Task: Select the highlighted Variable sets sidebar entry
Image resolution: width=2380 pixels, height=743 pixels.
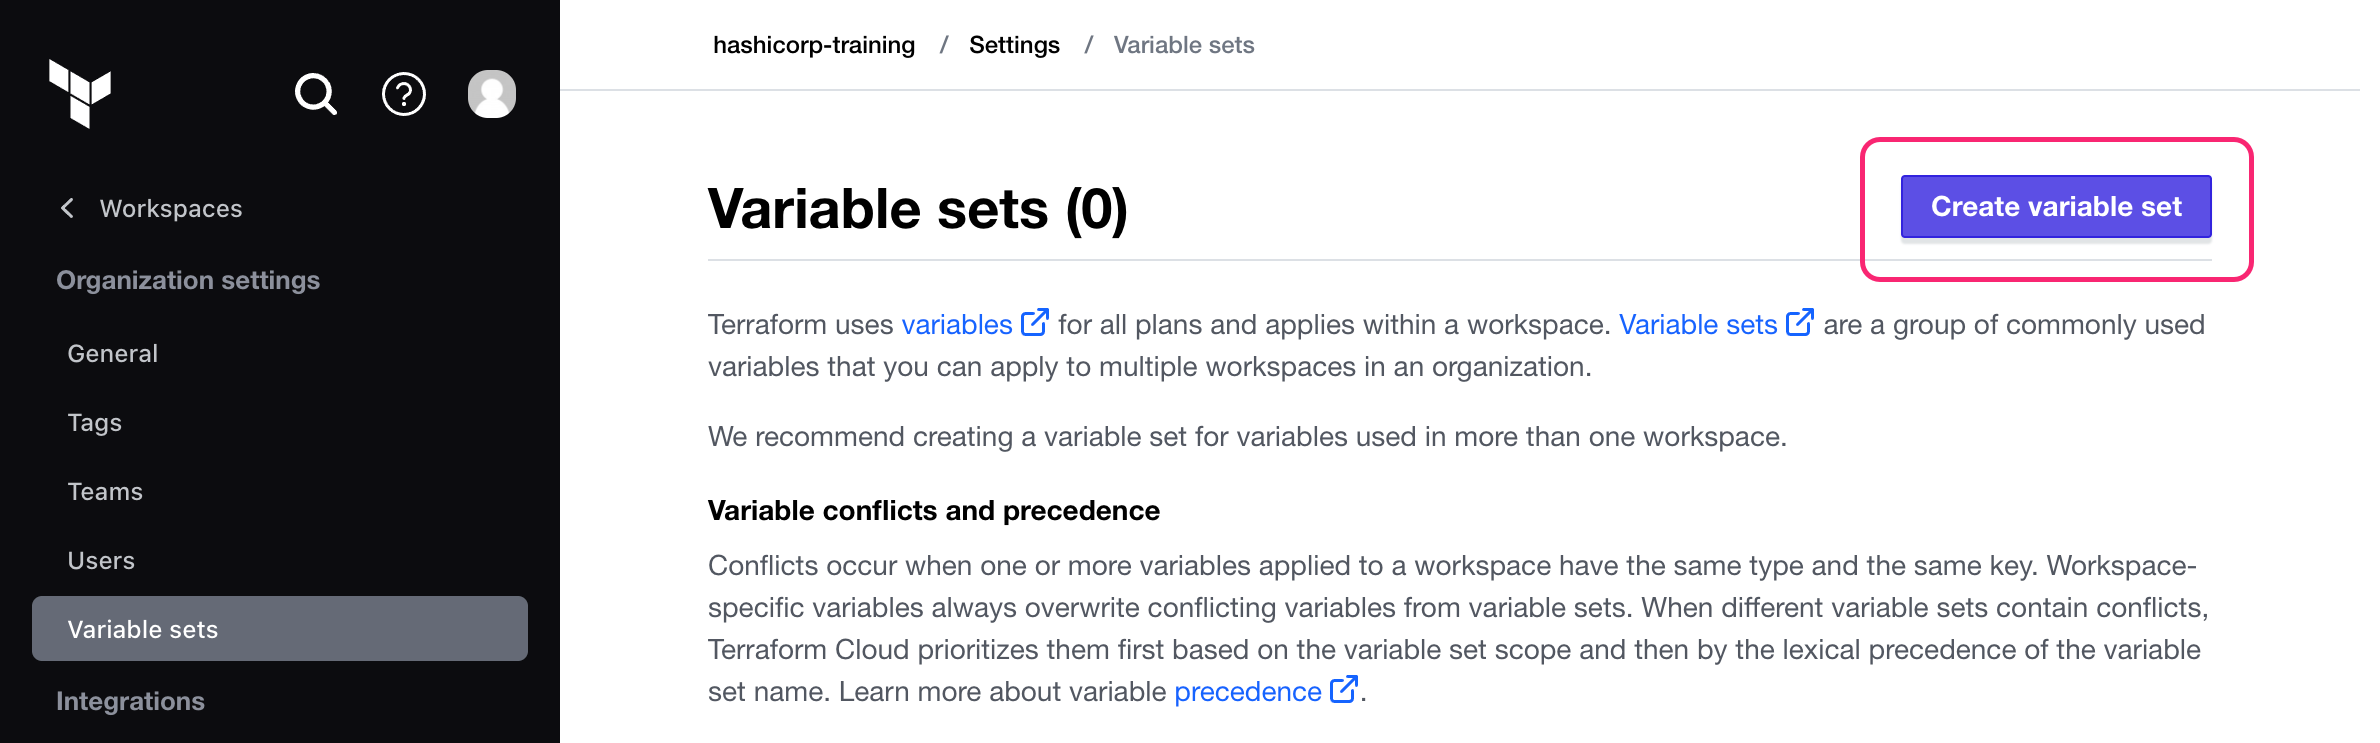Action: pos(143,629)
